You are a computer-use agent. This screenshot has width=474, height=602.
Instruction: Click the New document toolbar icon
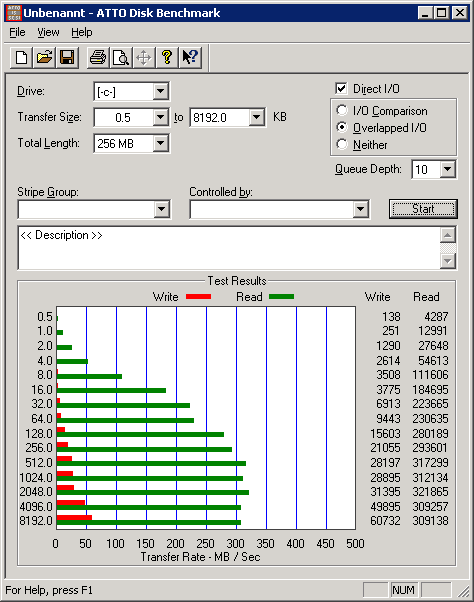[21, 58]
